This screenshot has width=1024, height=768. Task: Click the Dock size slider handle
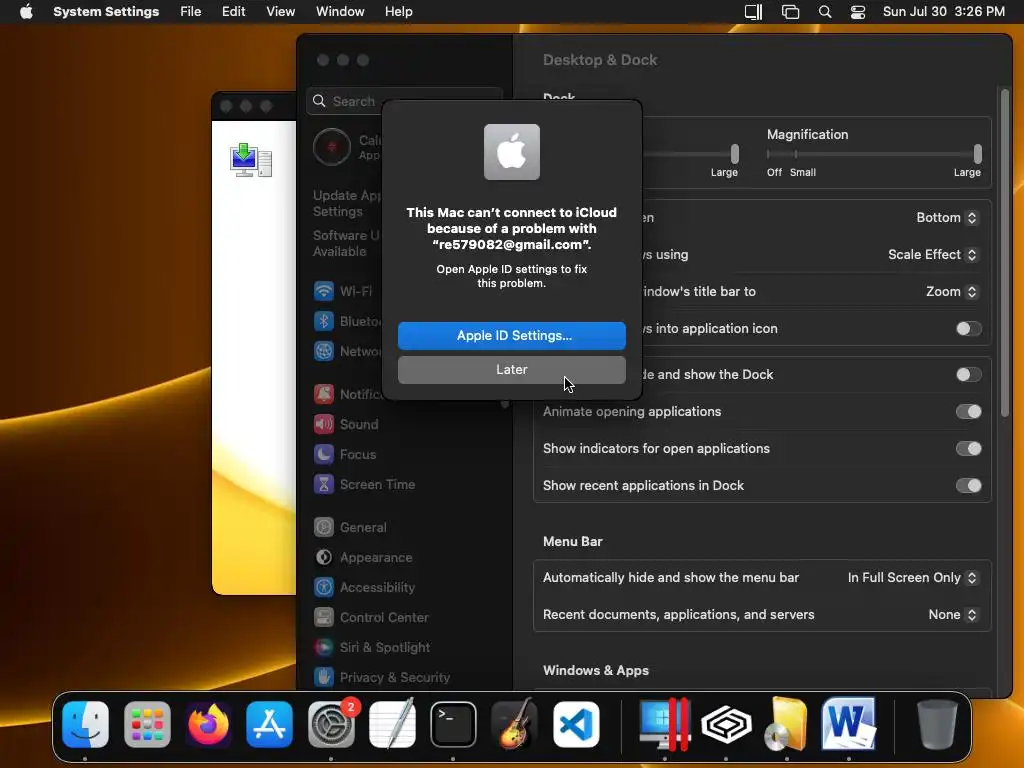(x=735, y=154)
